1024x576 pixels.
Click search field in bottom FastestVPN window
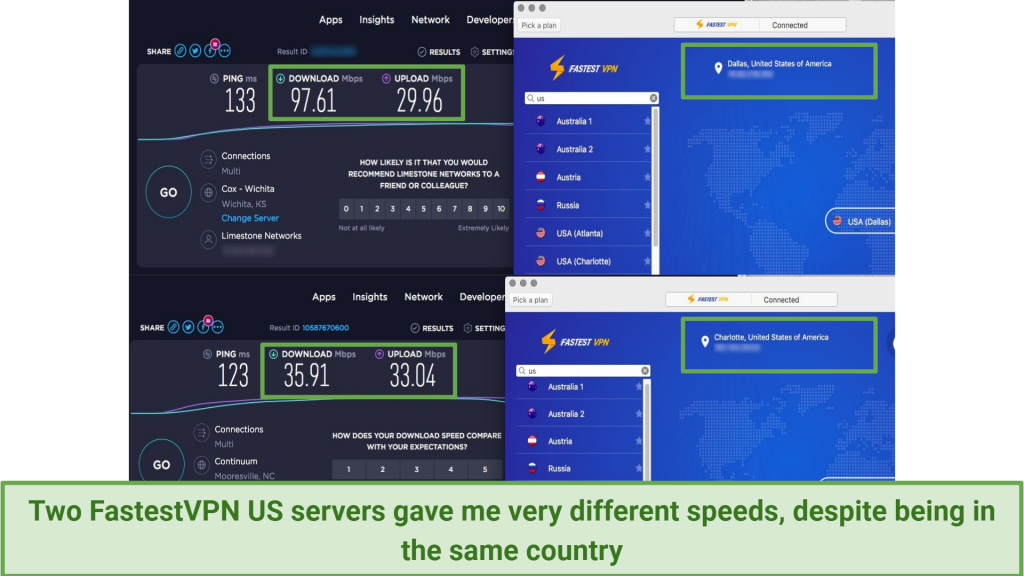[x=583, y=370]
